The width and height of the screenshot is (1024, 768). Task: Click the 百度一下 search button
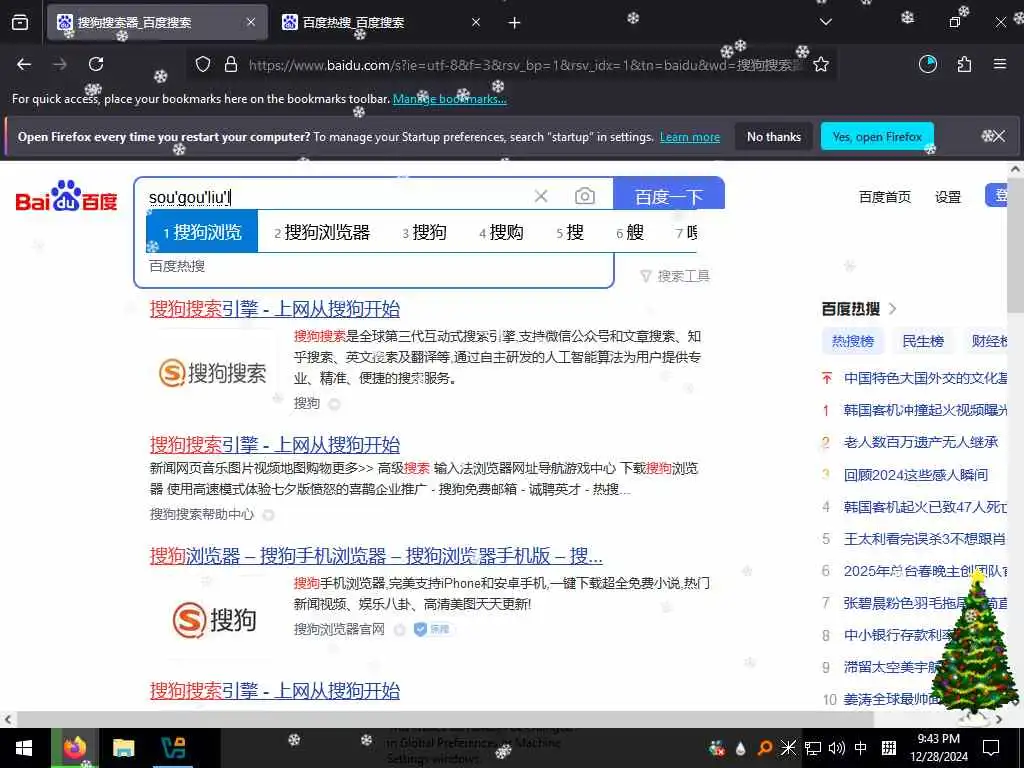pos(669,196)
